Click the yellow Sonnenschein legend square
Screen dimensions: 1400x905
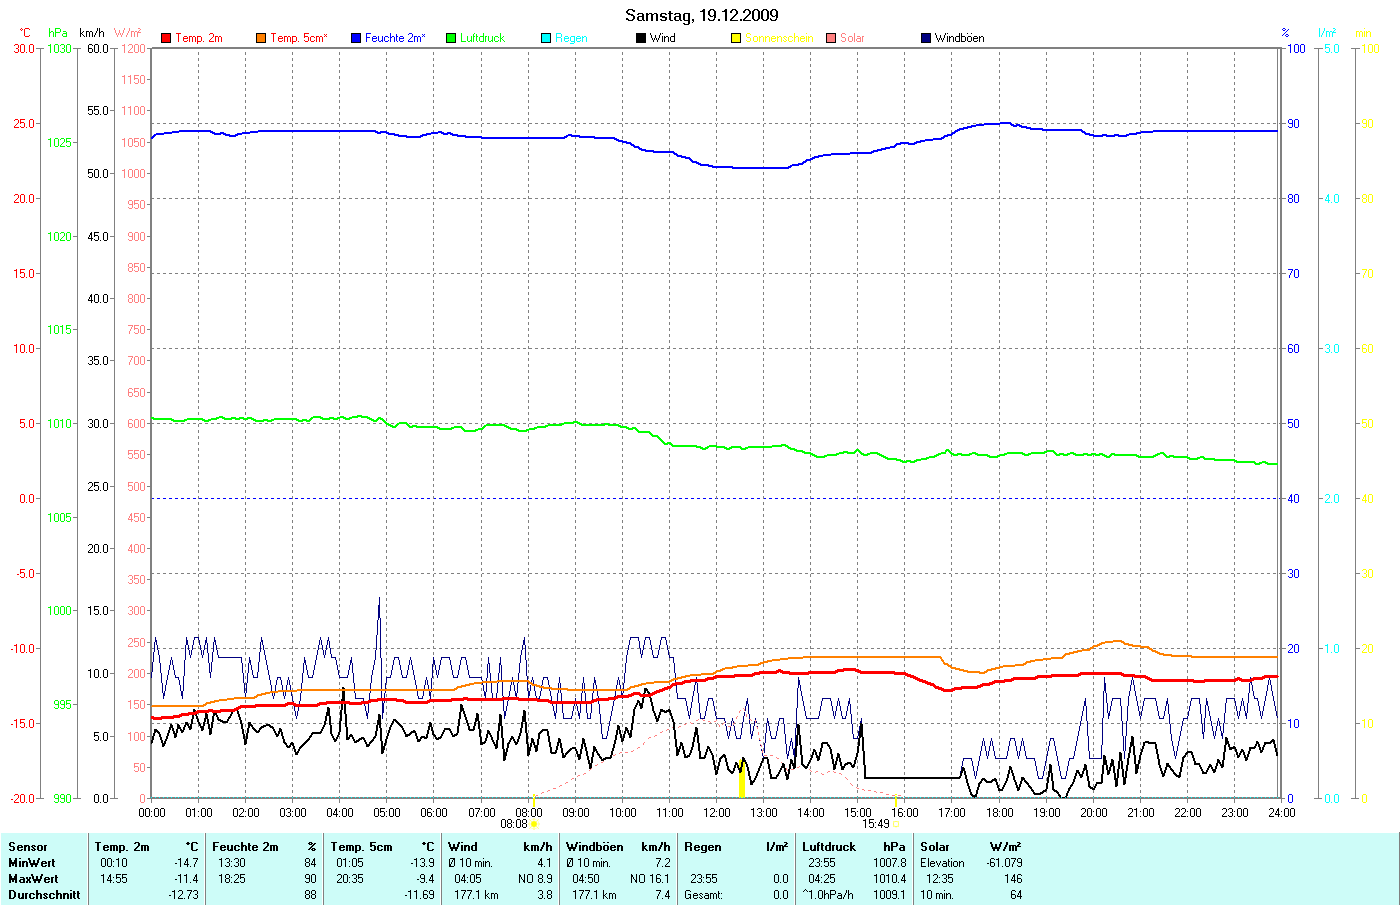(736, 38)
